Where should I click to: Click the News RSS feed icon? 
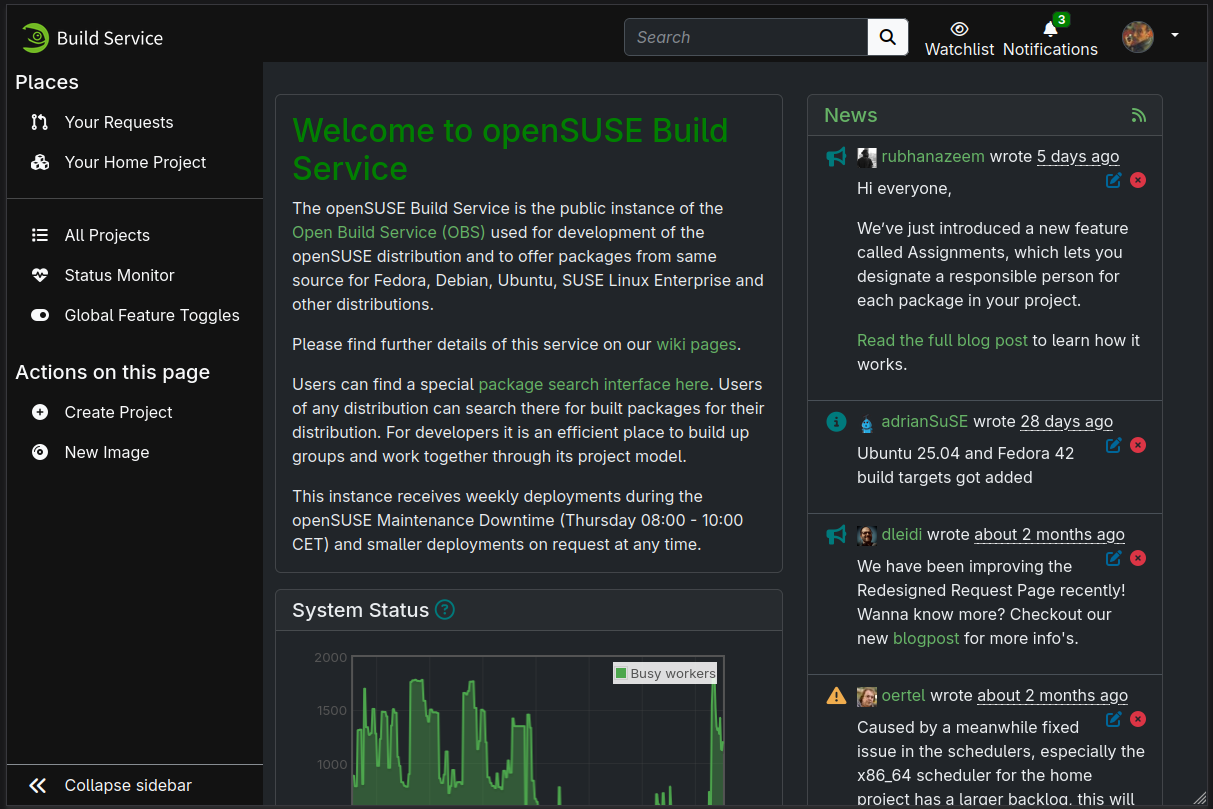[x=1138, y=115]
